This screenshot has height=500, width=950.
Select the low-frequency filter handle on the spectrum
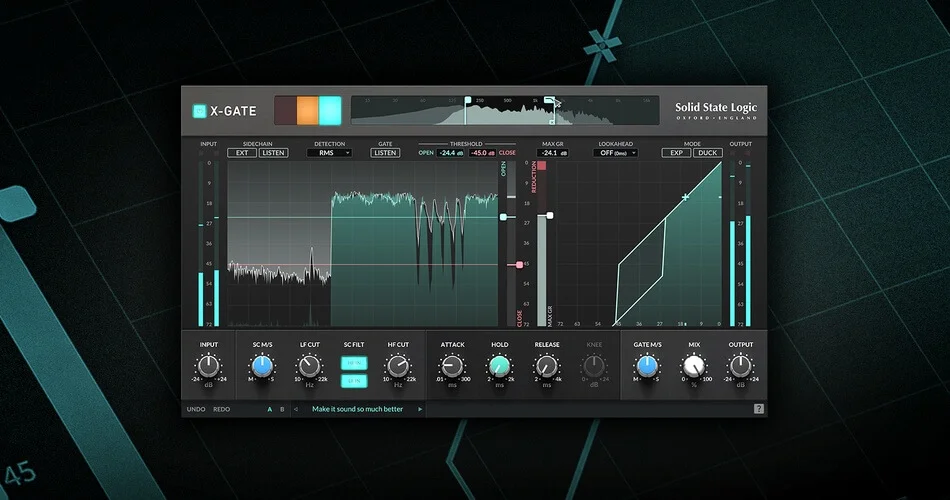pyautogui.click(x=468, y=101)
